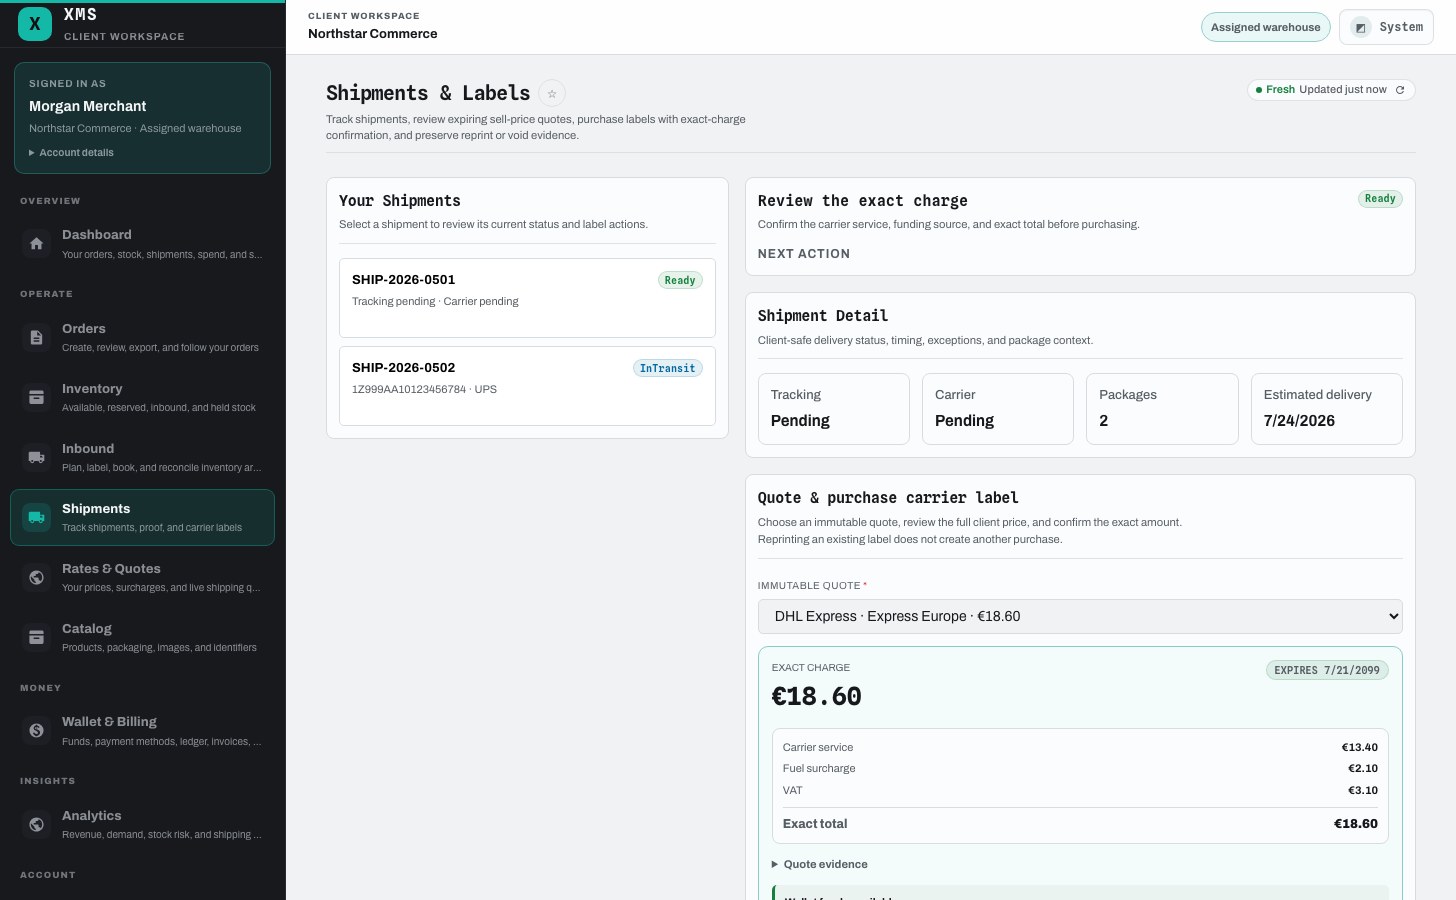Viewport: 1456px width, 900px height.
Task: Navigate to Inbound
Action: (x=142, y=457)
